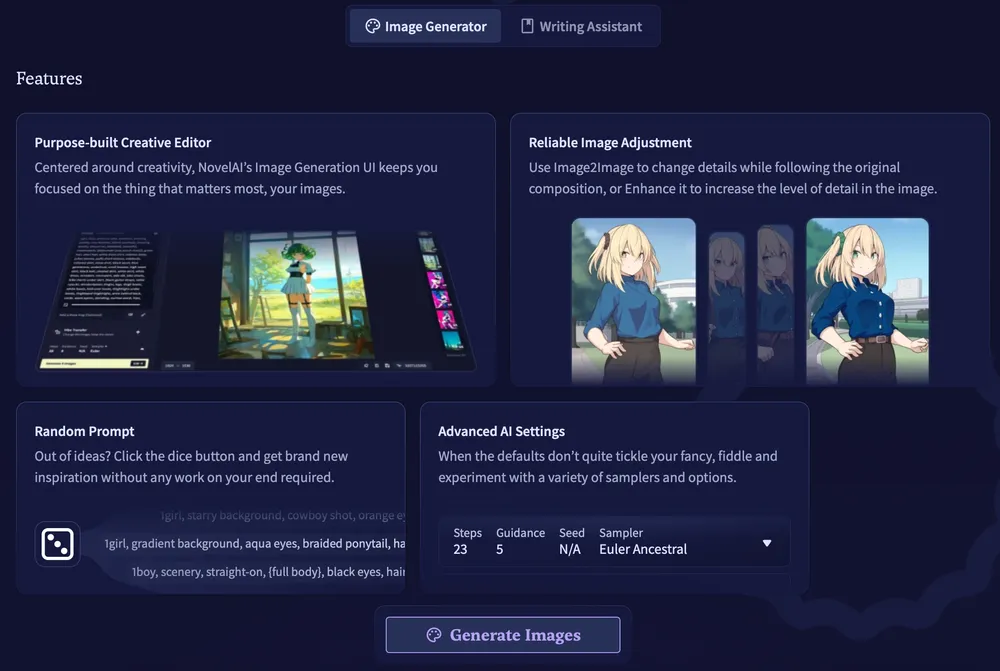Click the '1girl, gradient background, aqua eyes' prompt
The image size is (1000, 671).
pos(254,543)
